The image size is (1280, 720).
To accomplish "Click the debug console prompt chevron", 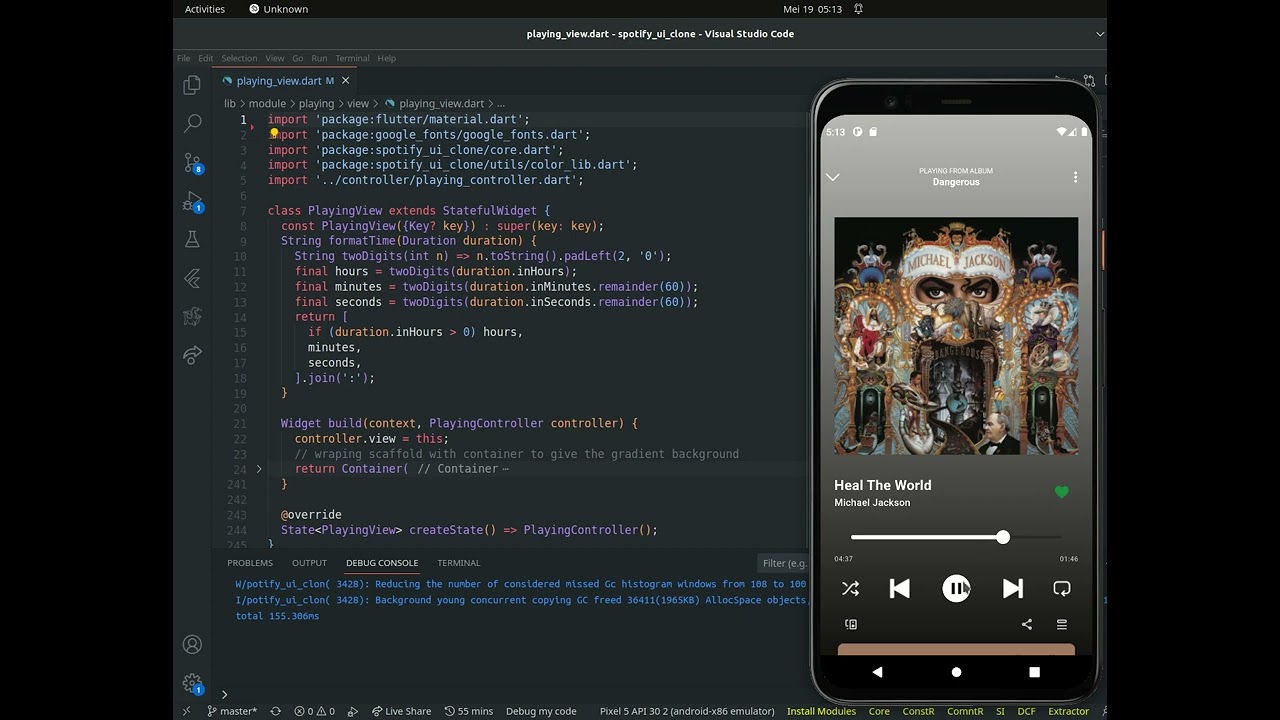I will click(x=224, y=694).
